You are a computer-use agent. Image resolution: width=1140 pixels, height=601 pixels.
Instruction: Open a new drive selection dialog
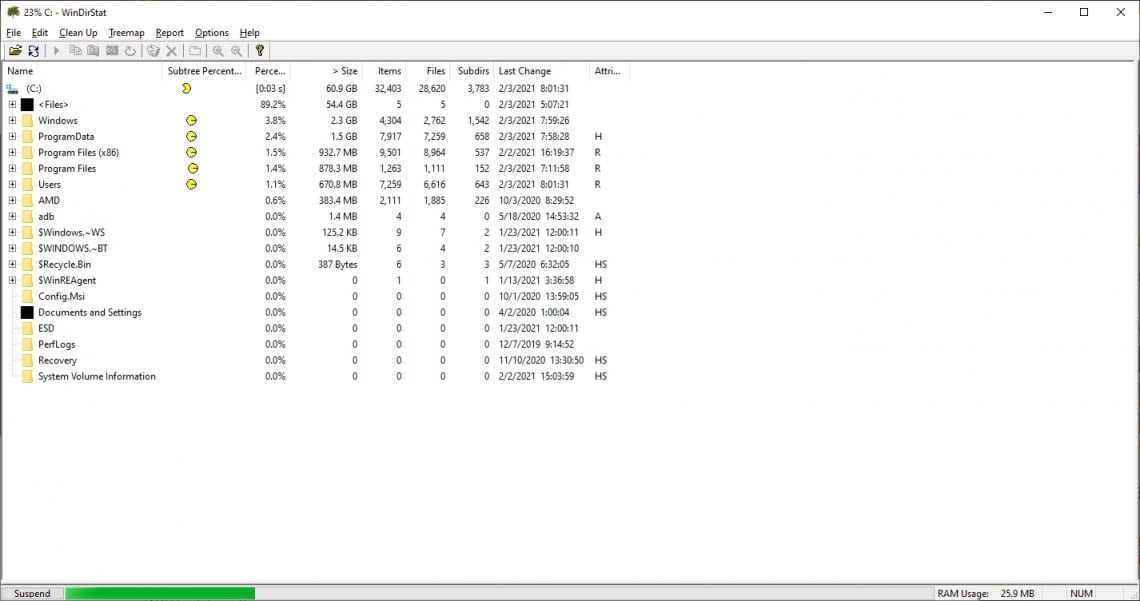14,50
